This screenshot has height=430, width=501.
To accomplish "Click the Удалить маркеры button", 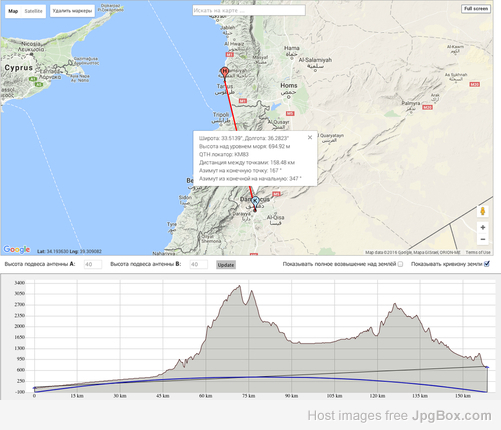I will [x=72, y=11].
